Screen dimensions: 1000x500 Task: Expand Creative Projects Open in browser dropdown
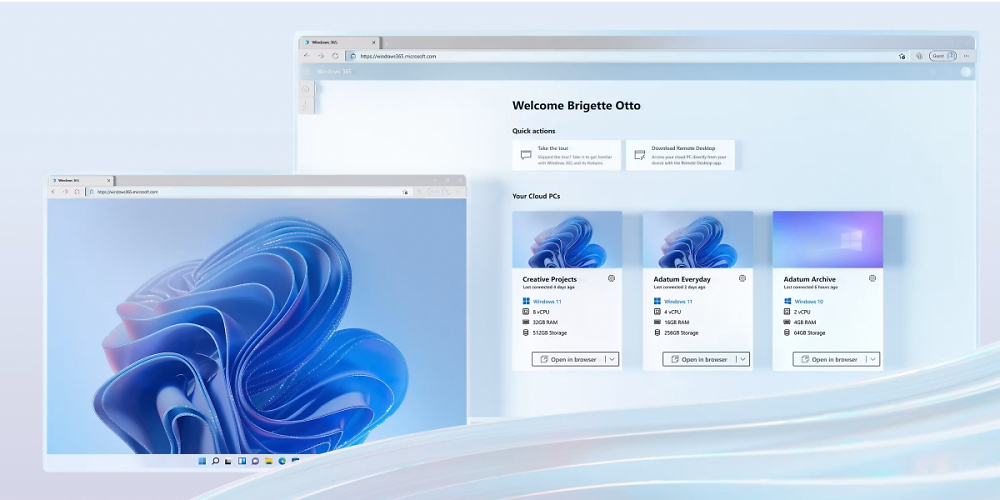(x=612, y=360)
